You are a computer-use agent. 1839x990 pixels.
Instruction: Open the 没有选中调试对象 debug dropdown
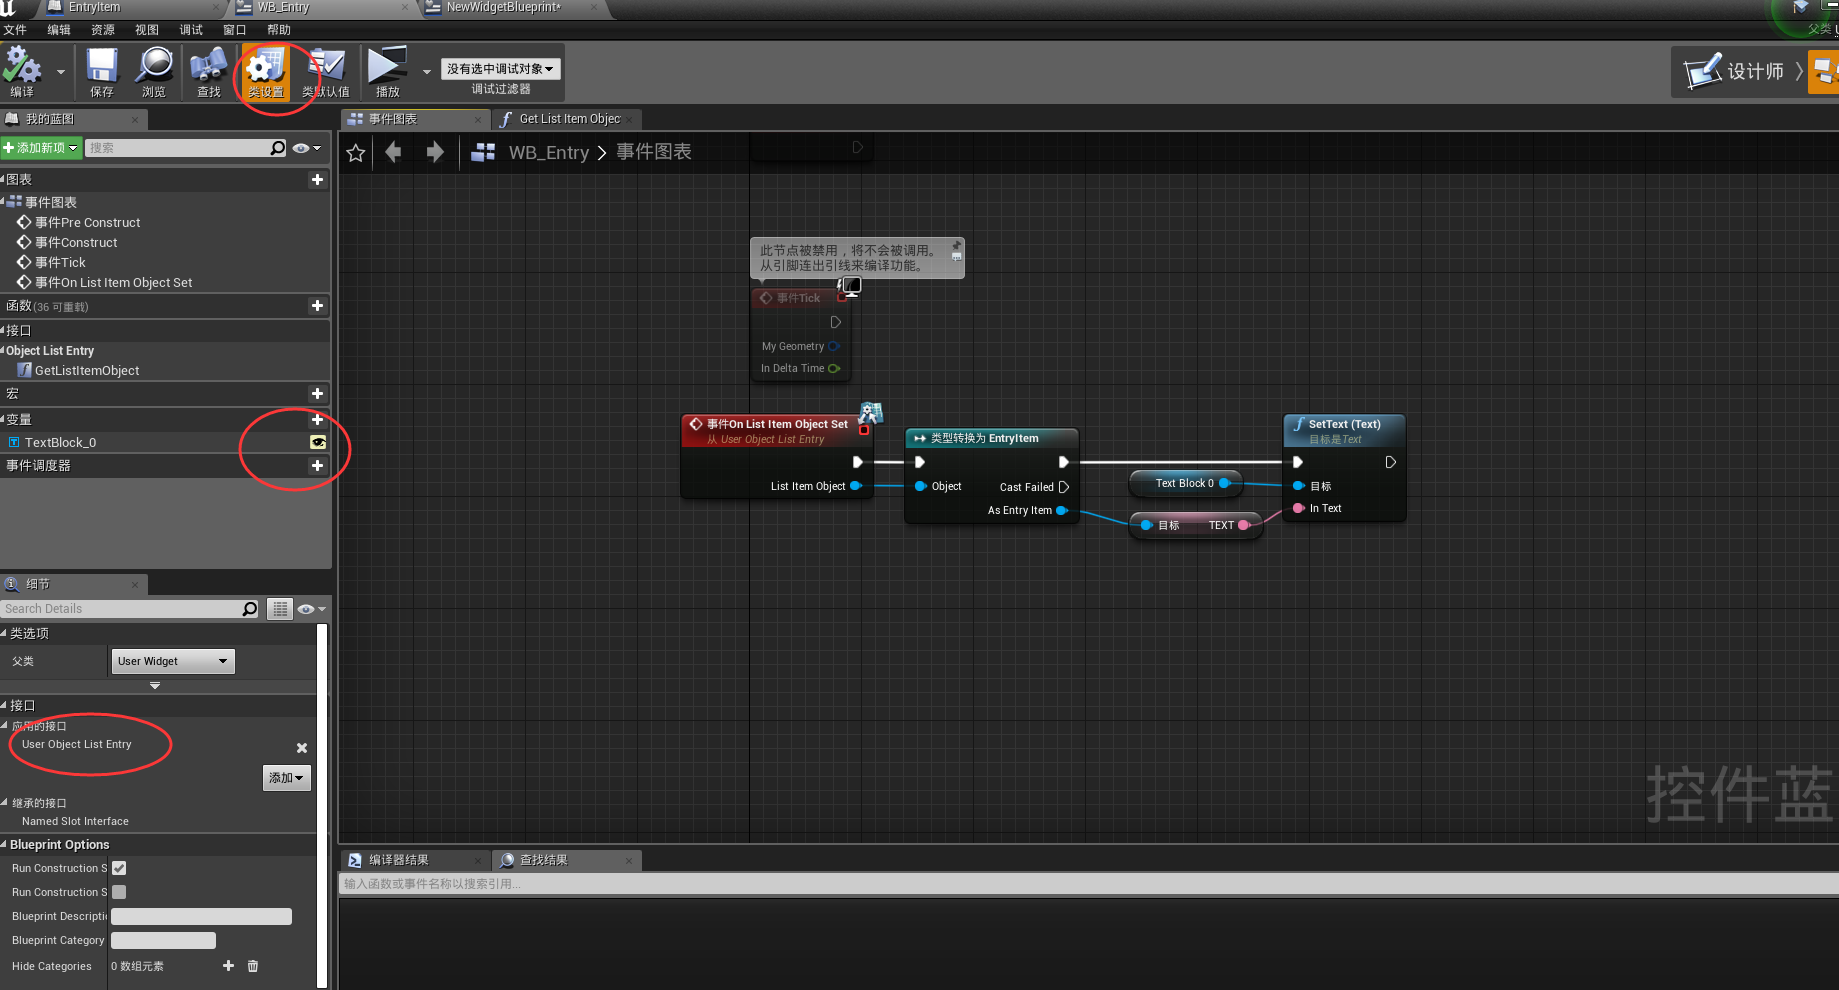point(500,68)
